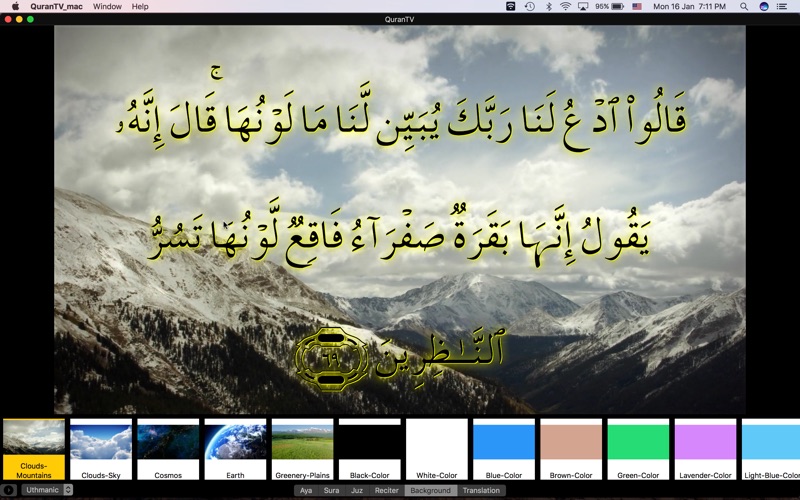Switch to the Aya tab
This screenshot has width=800, height=500.
(306, 490)
